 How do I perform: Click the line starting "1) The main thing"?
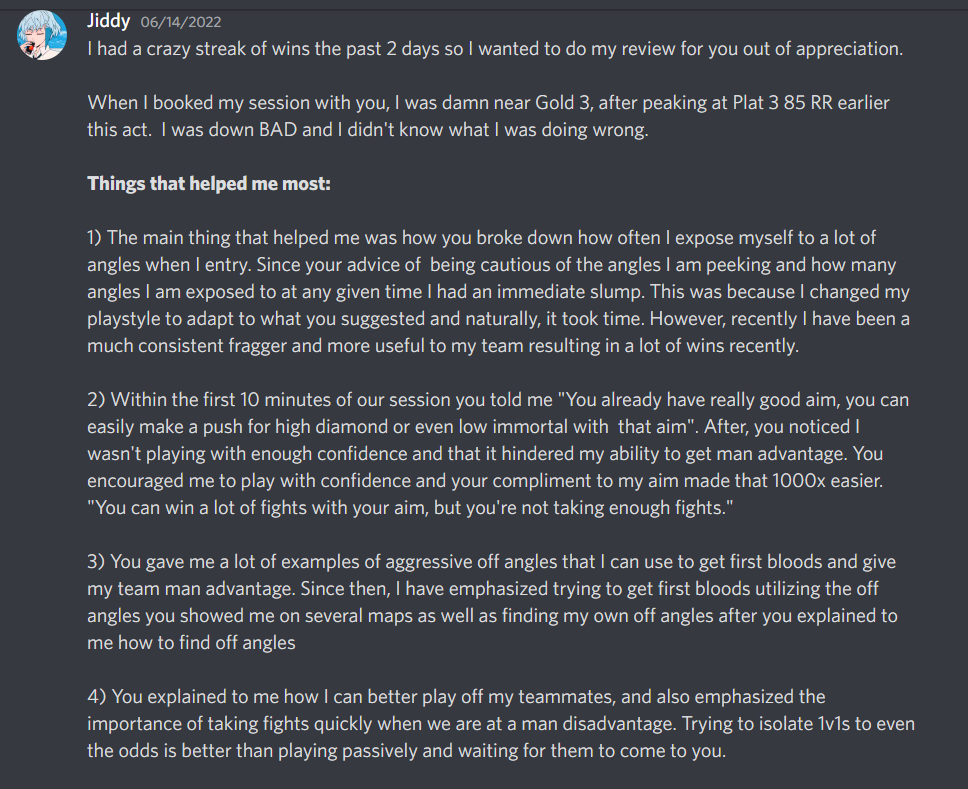[x=482, y=238]
